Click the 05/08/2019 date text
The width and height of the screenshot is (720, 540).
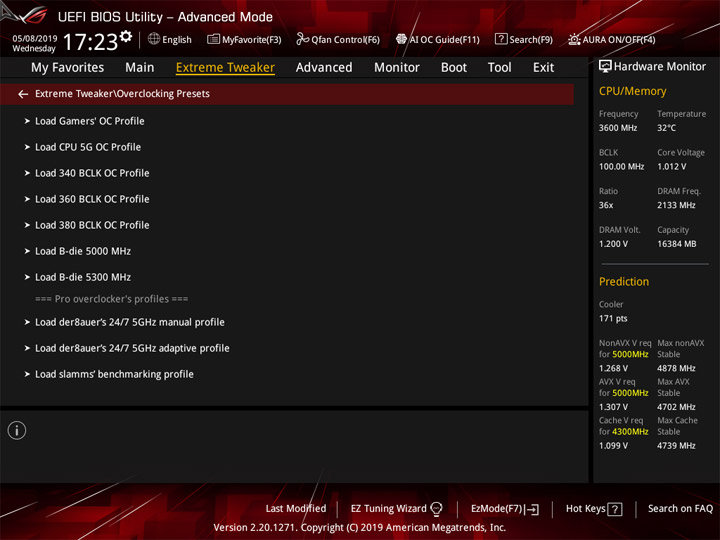point(34,39)
